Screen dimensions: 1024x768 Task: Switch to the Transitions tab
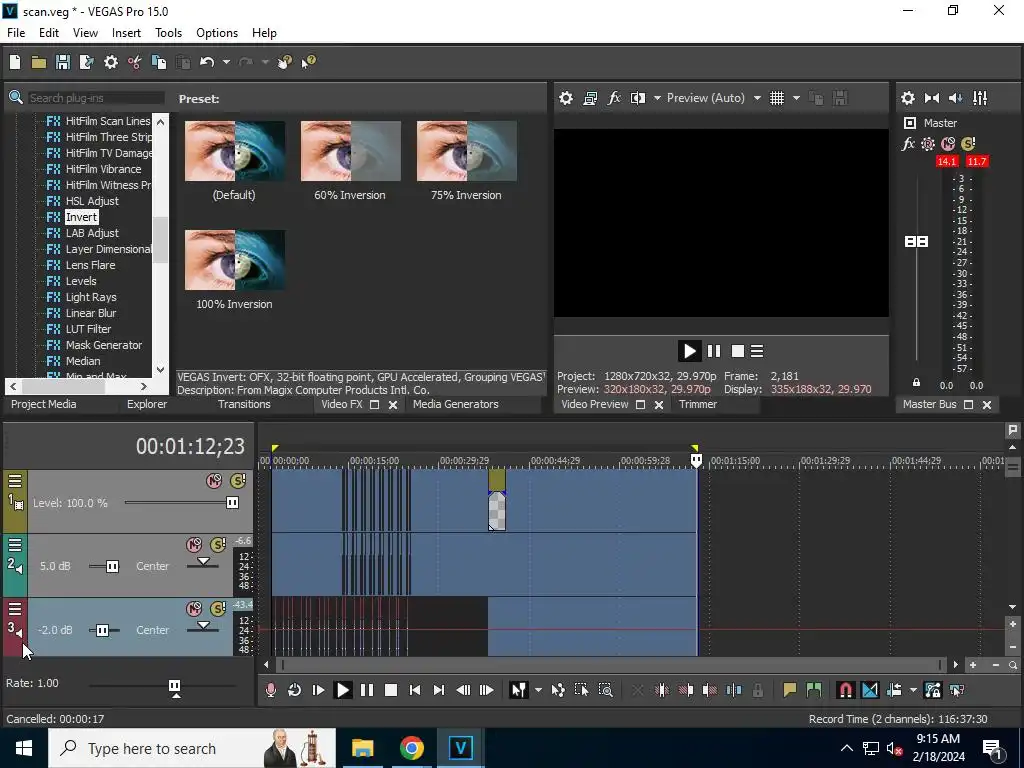click(244, 404)
